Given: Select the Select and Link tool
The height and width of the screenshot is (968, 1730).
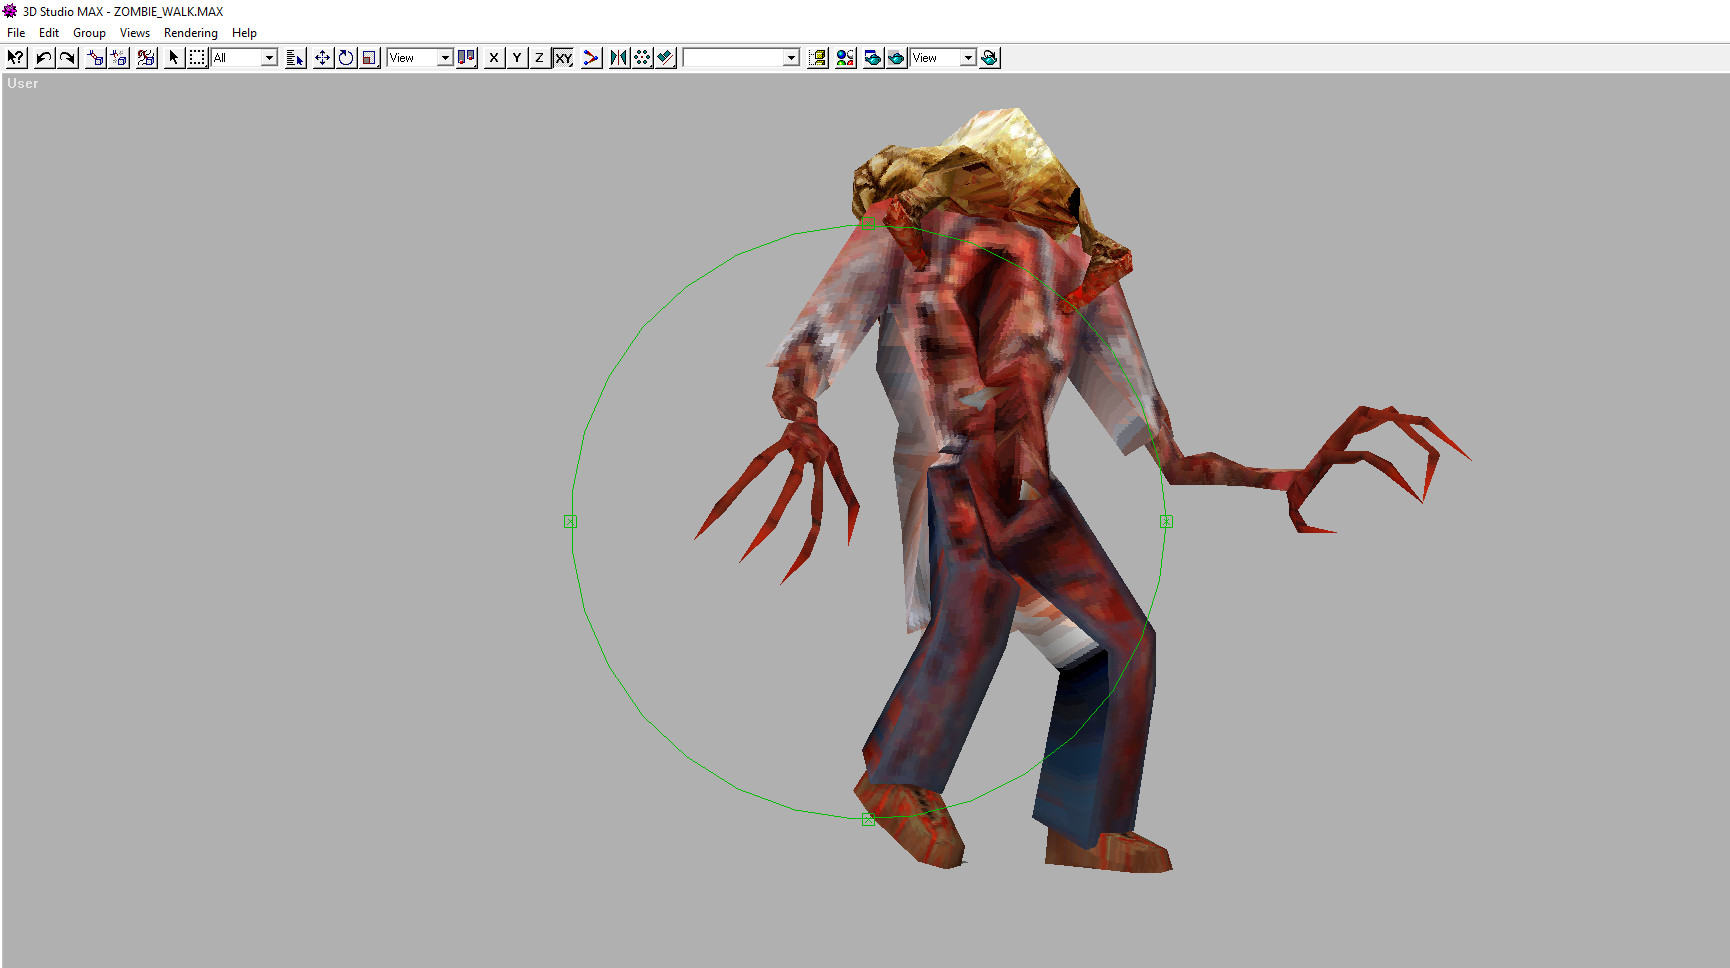Looking at the screenshot, I should (95, 57).
